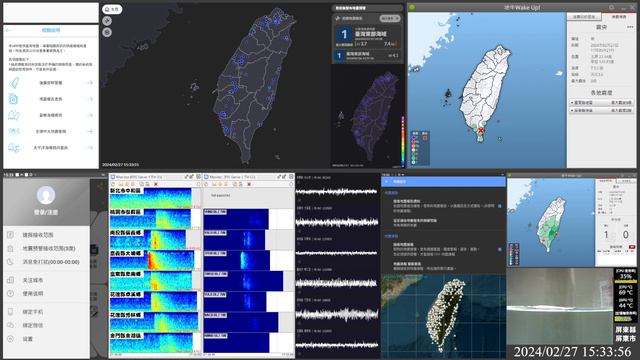Click the green status icon in Wake Up! titlebar
Image resolution: width=640 pixels, height=360 pixels.
click(412, 7)
